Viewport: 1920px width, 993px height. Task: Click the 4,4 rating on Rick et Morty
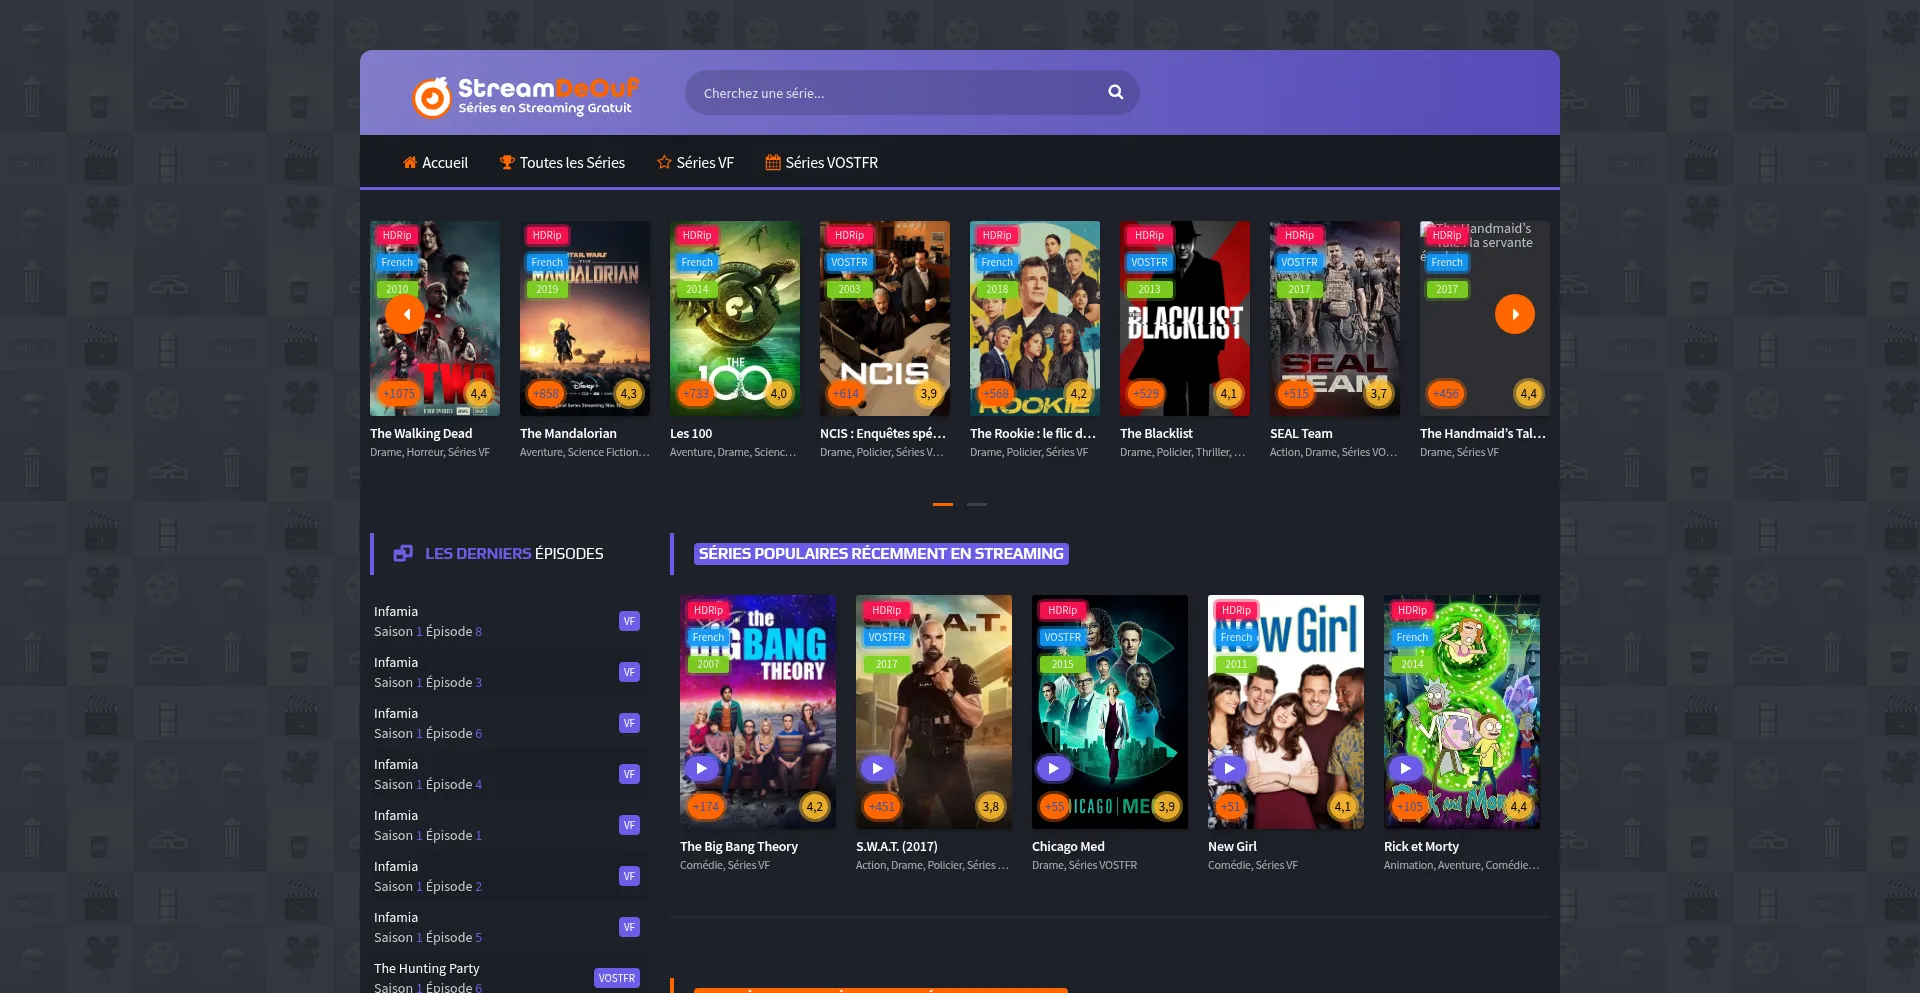click(x=1519, y=806)
